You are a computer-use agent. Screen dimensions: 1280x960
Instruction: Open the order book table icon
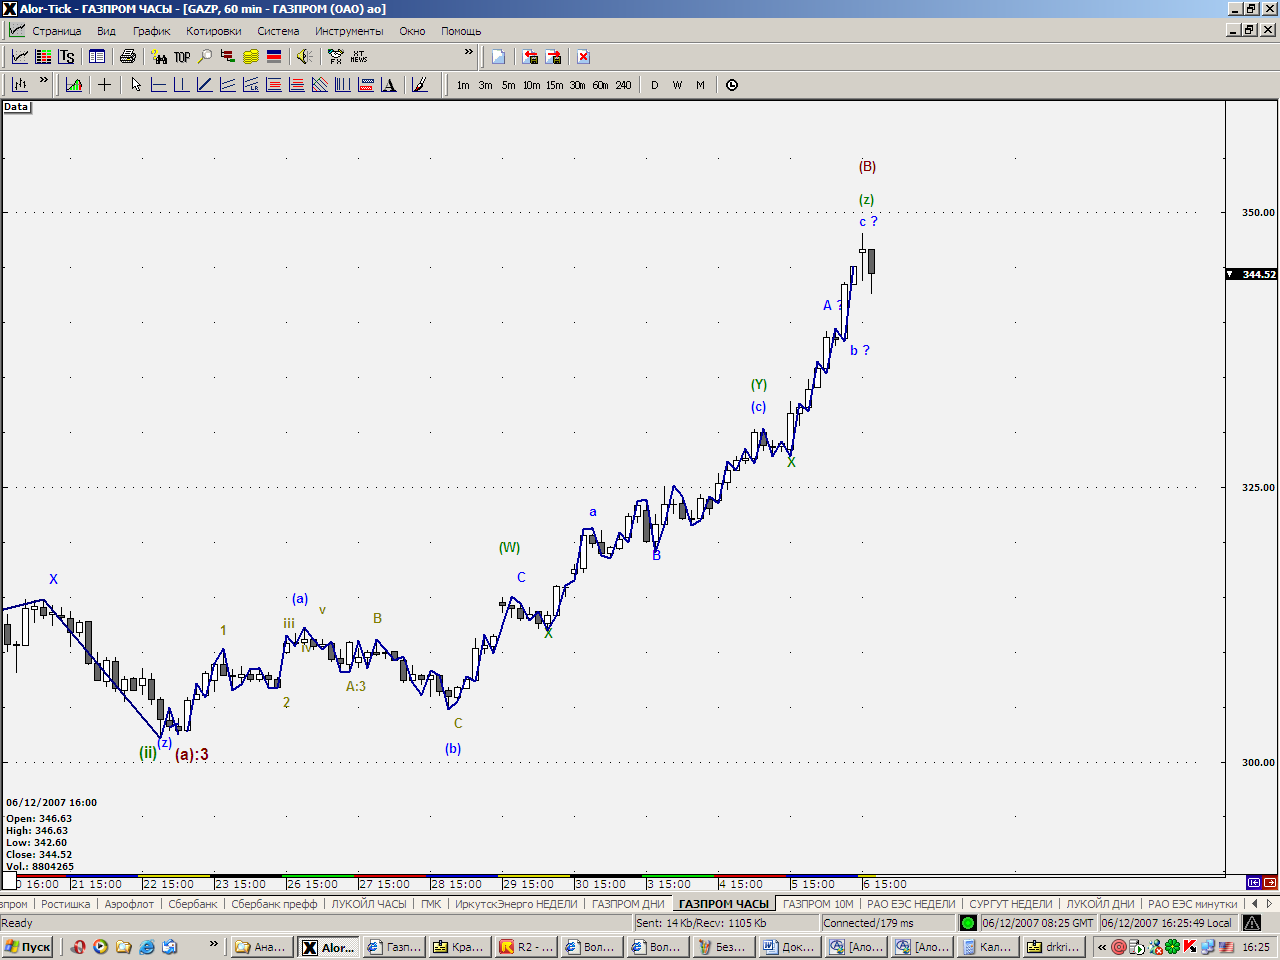(97, 57)
